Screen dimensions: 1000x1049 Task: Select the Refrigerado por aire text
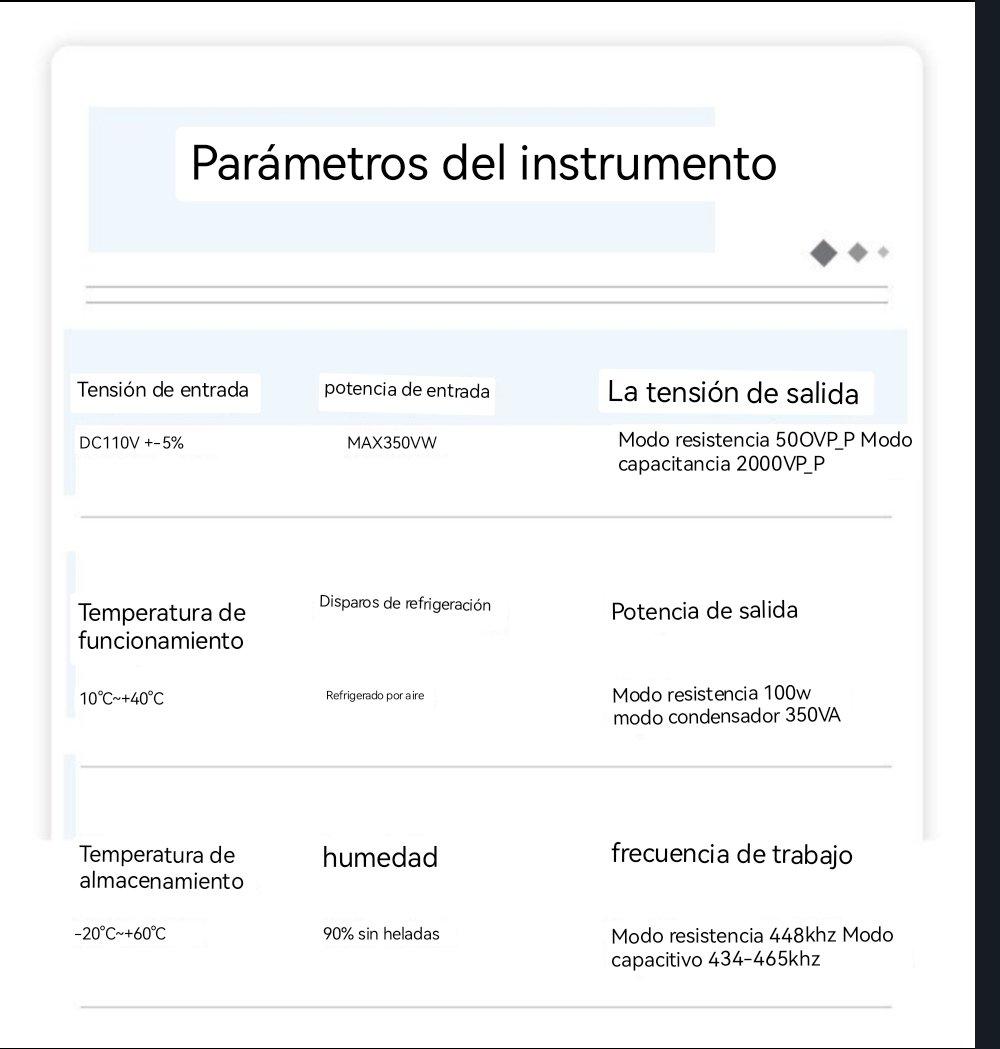coord(375,695)
